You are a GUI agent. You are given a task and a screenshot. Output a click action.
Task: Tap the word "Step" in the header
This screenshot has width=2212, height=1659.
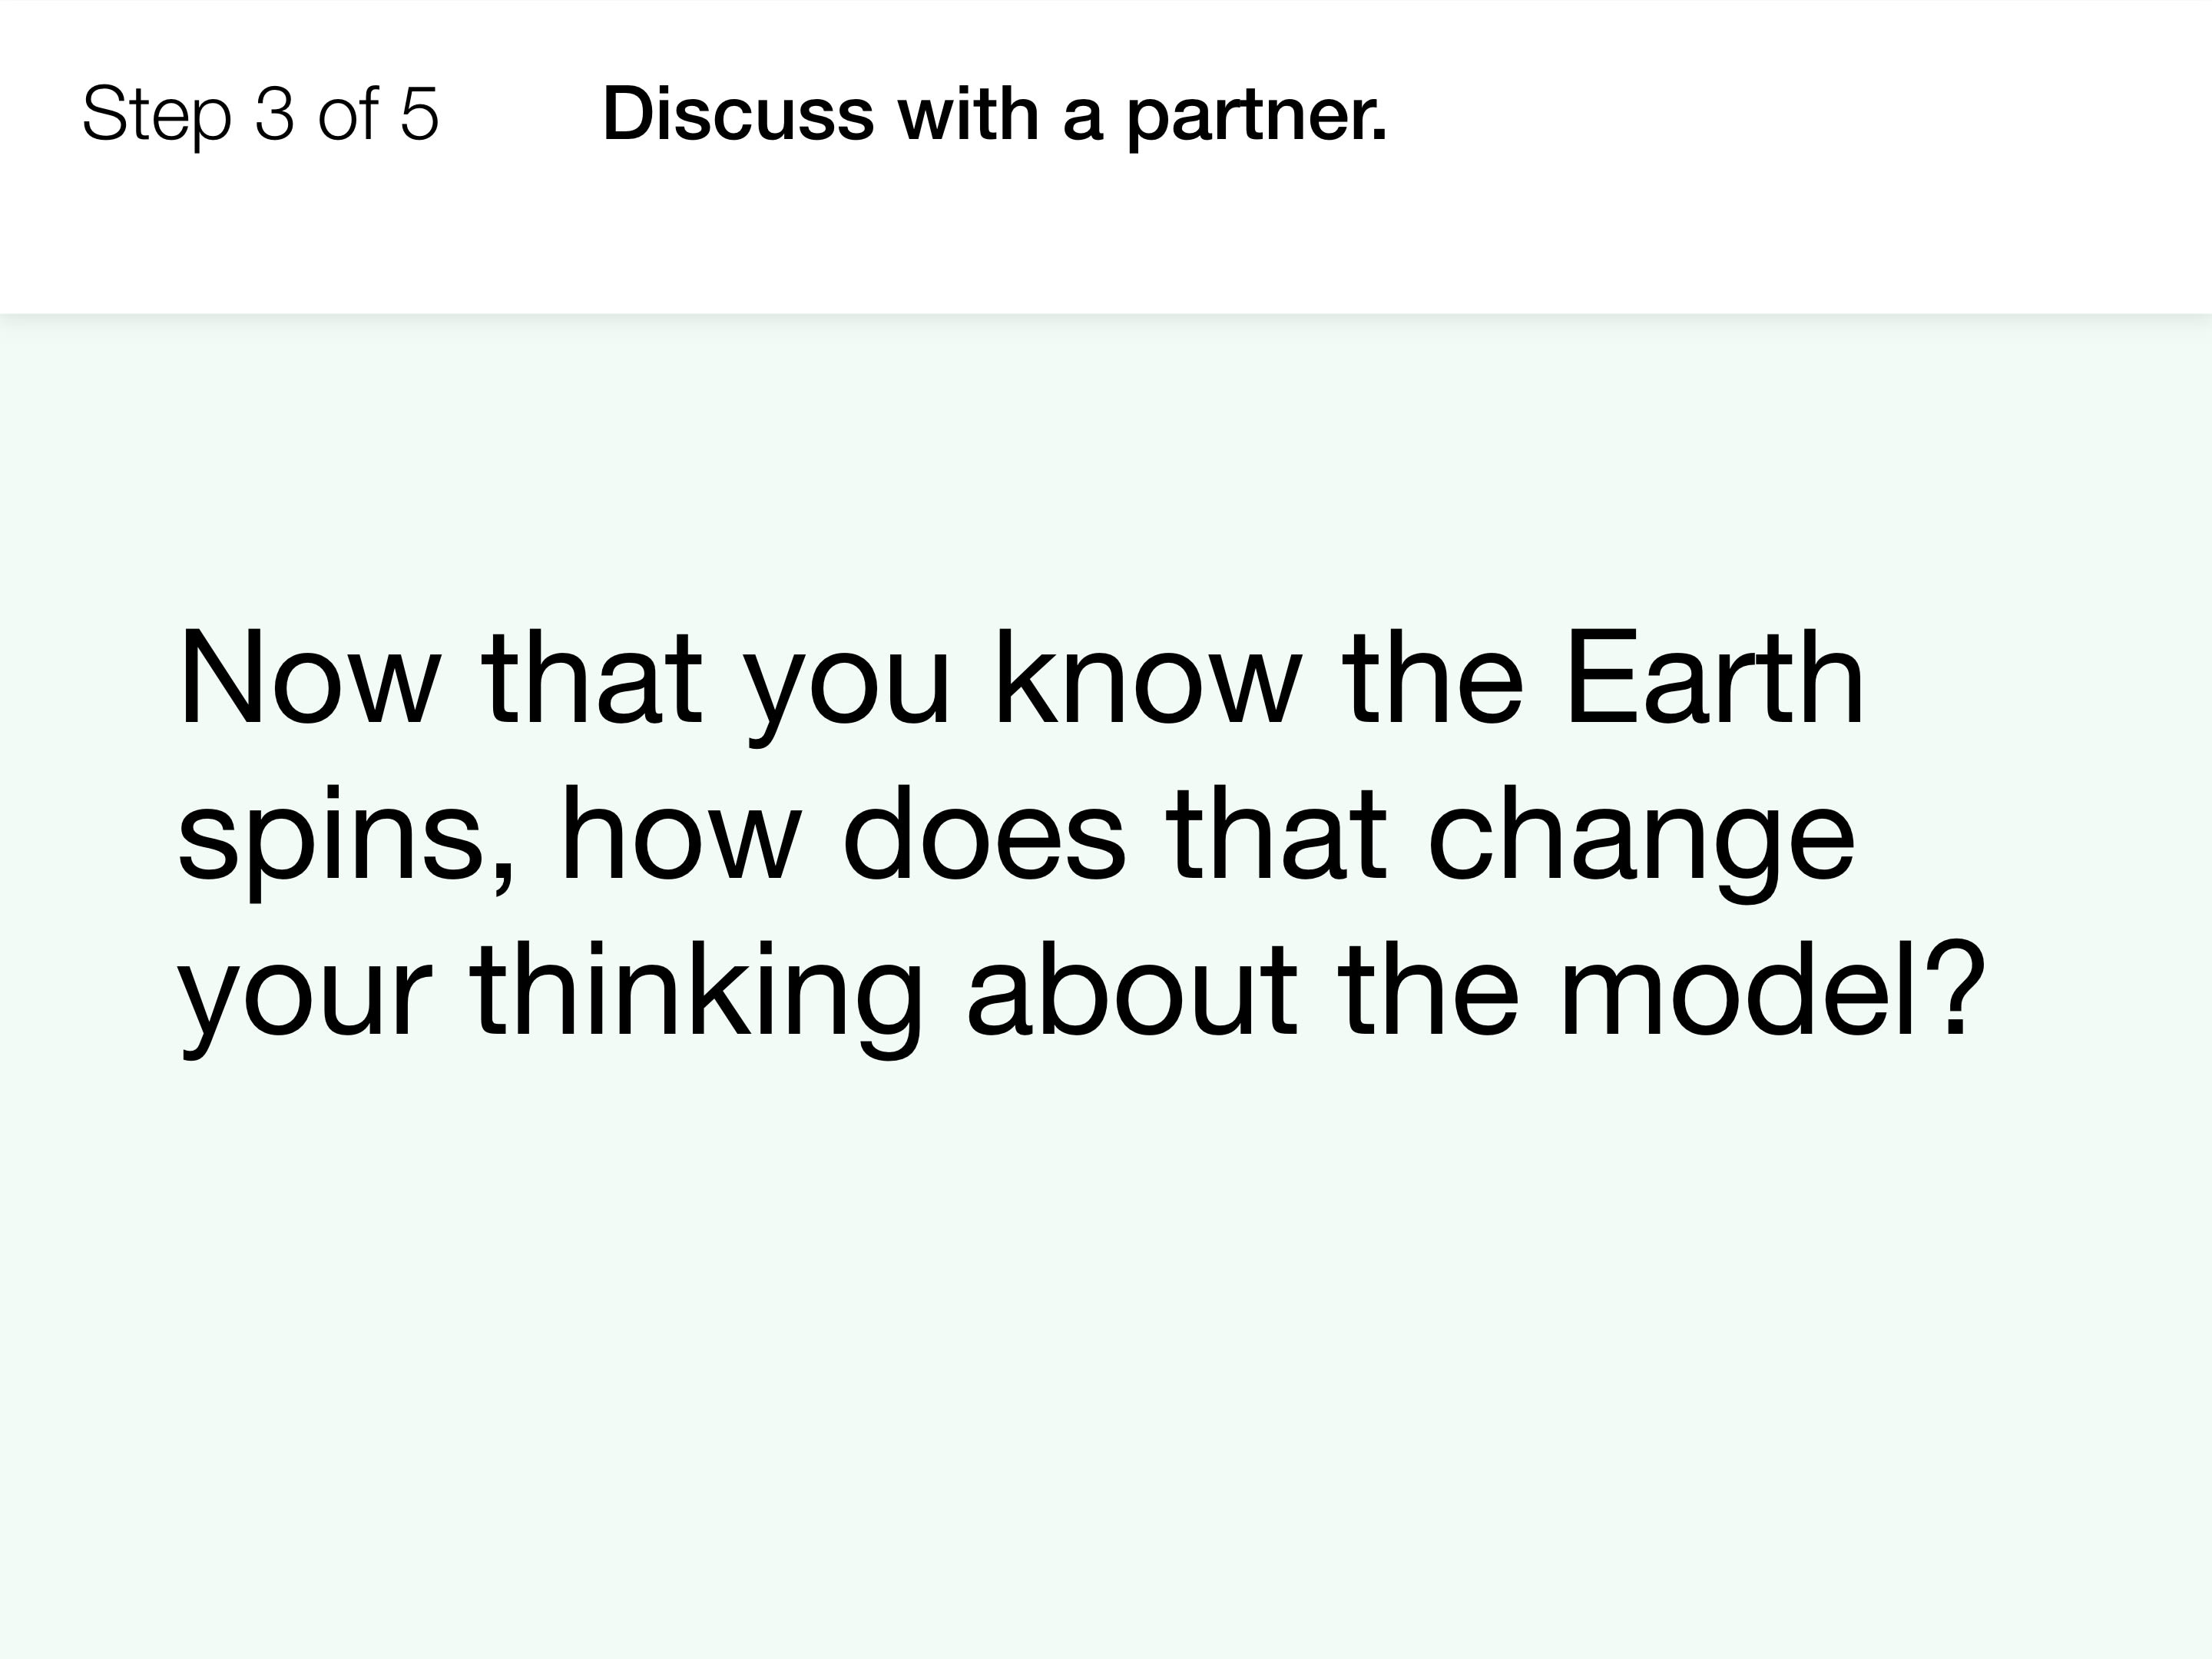[157, 117]
